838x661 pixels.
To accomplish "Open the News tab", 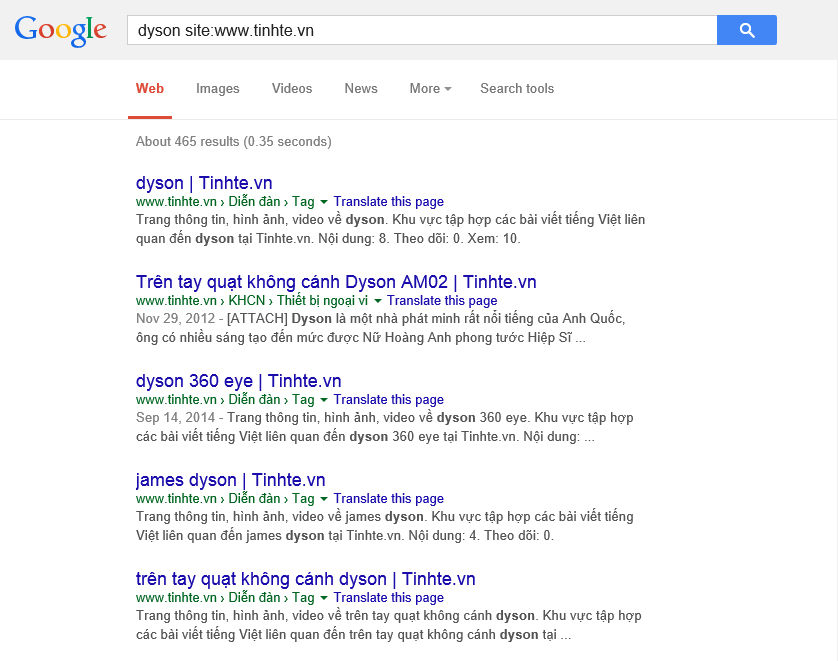I will 360,88.
